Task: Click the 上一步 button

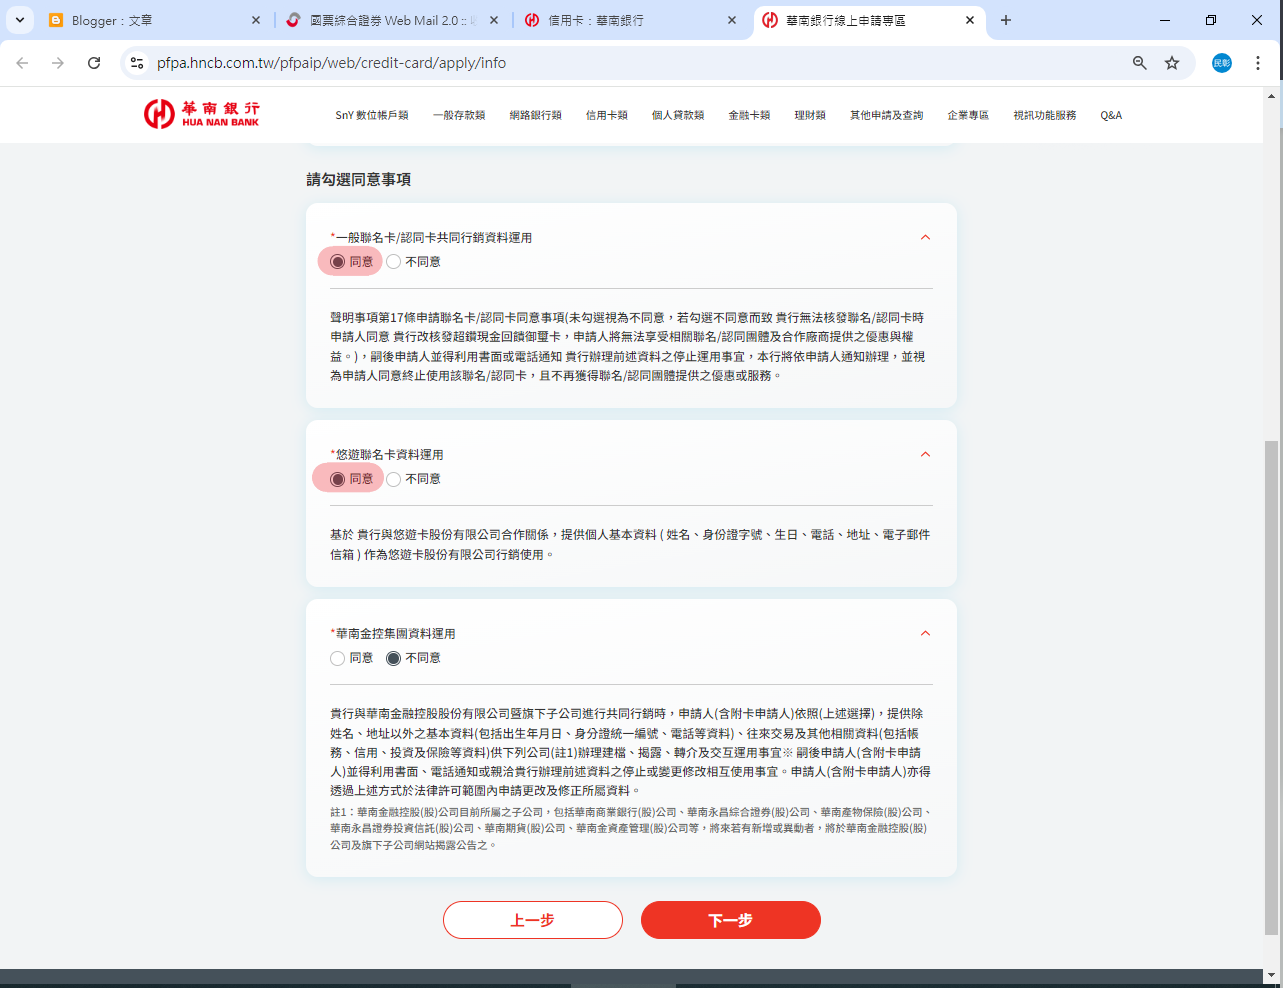Action: (533, 920)
